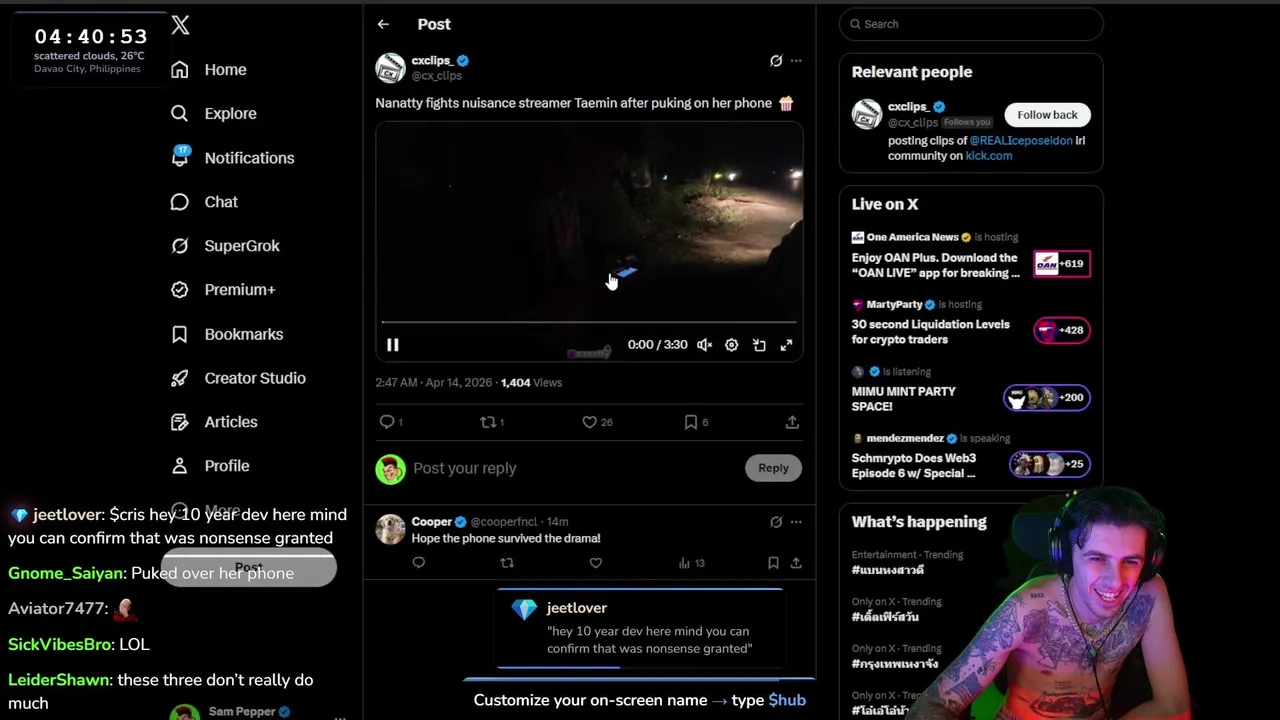
Task: Go back with the Post arrow
Action: (383, 24)
